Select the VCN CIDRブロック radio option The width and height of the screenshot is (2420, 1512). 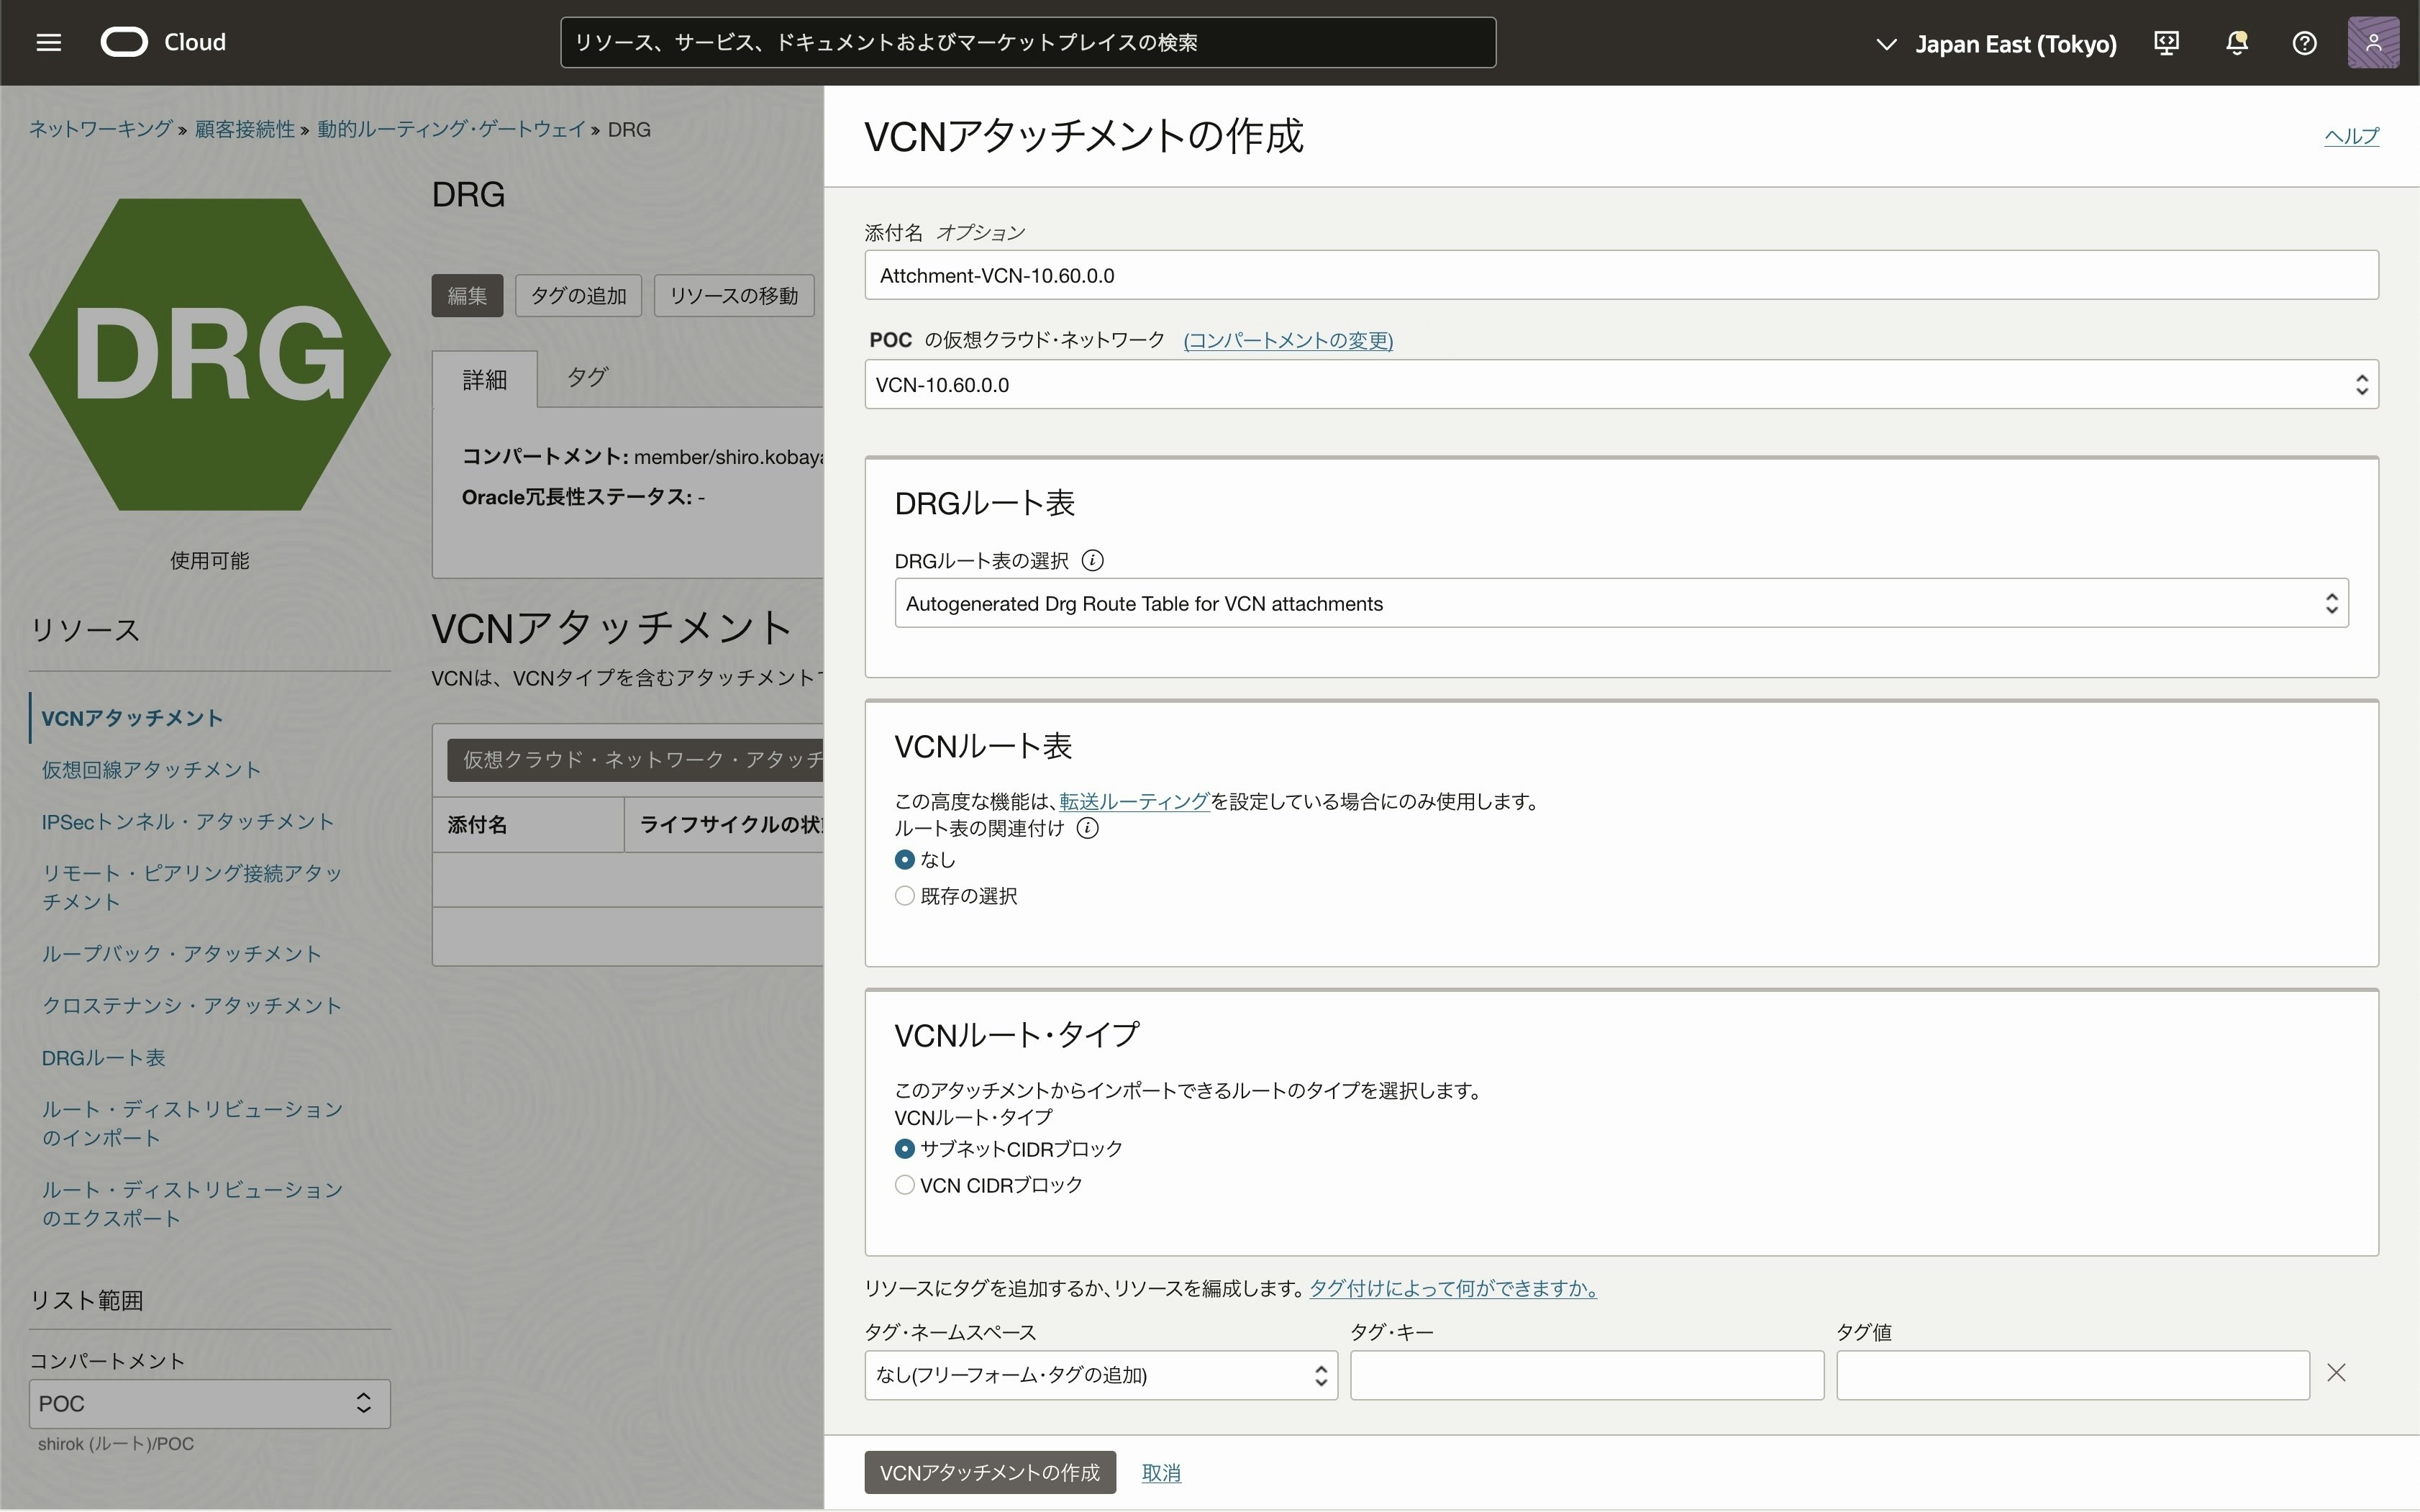pos(905,1185)
